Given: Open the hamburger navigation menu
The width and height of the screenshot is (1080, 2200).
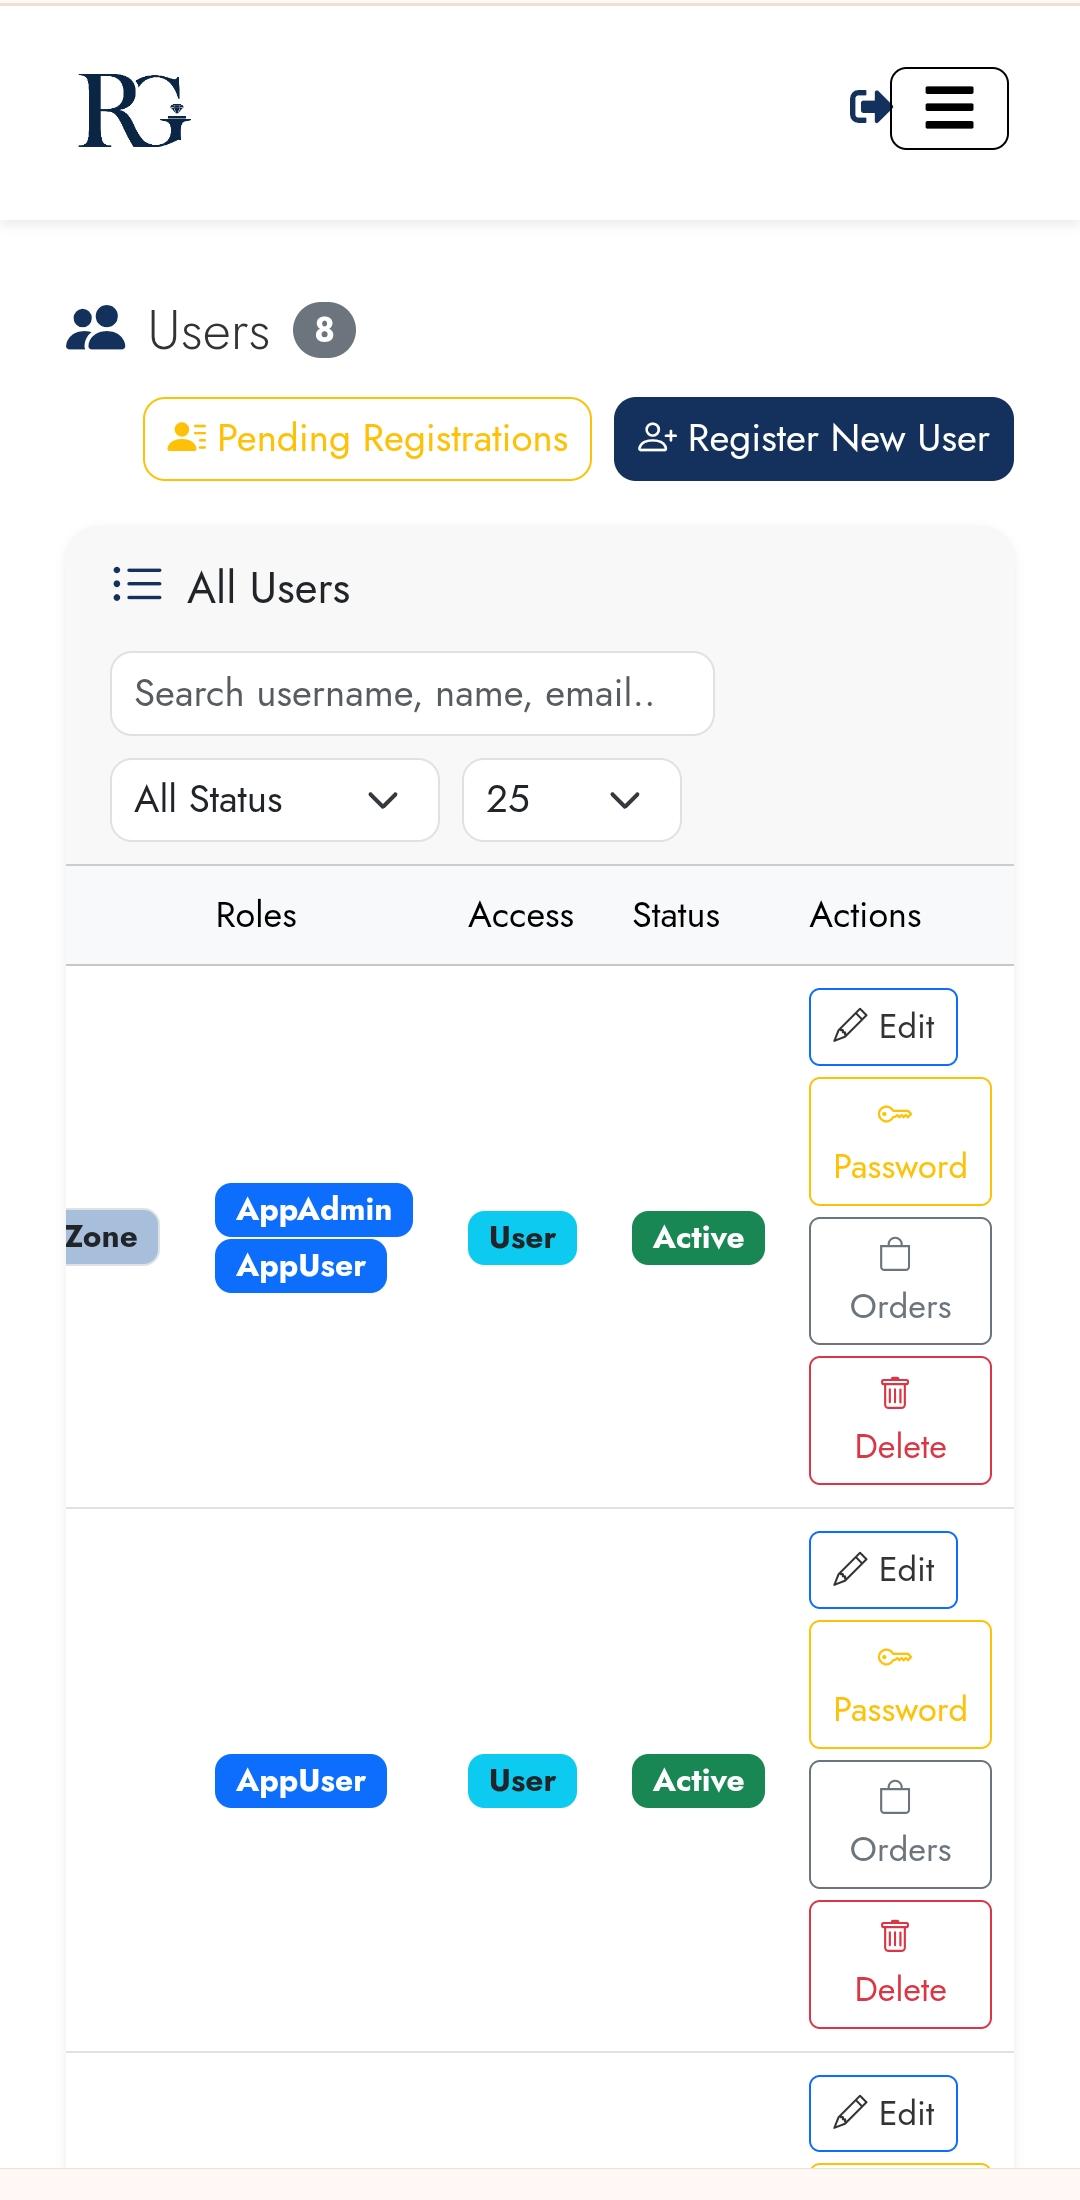Looking at the screenshot, I should pyautogui.click(x=949, y=108).
